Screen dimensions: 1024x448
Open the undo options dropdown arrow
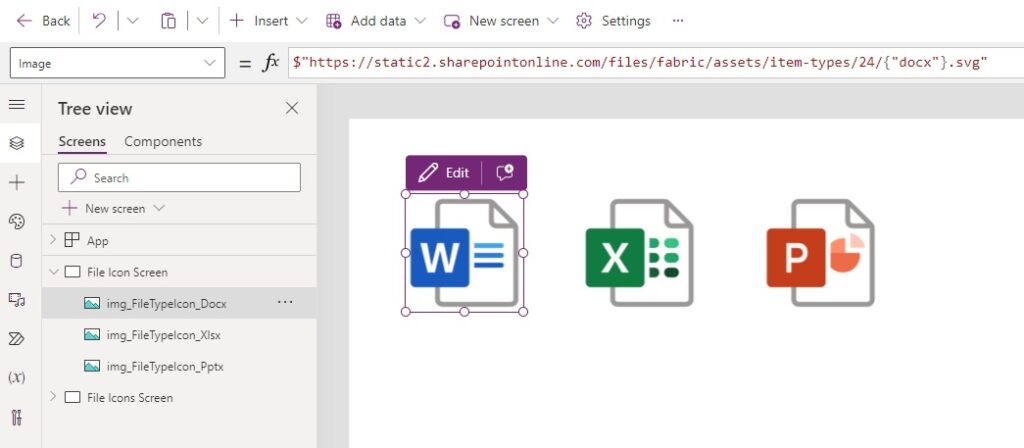[133, 21]
